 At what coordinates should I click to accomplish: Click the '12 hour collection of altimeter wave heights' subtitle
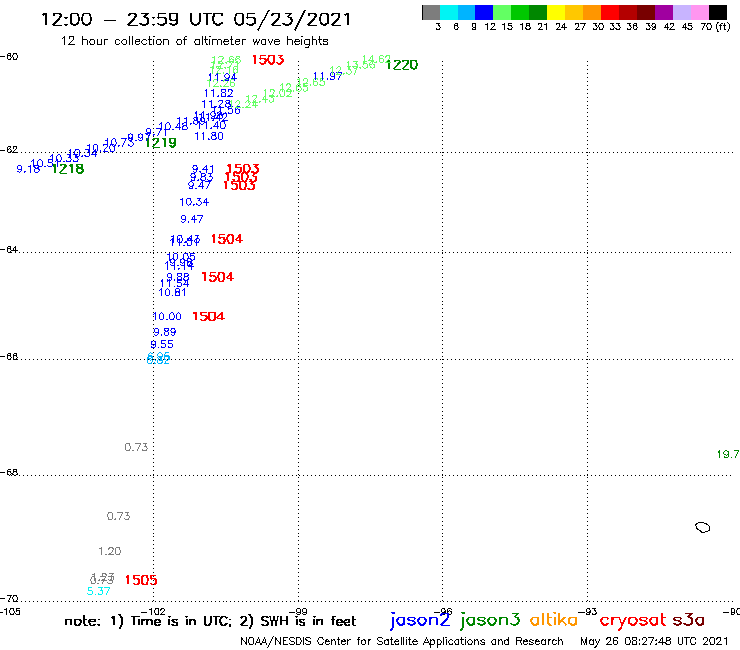click(x=194, y=41)
